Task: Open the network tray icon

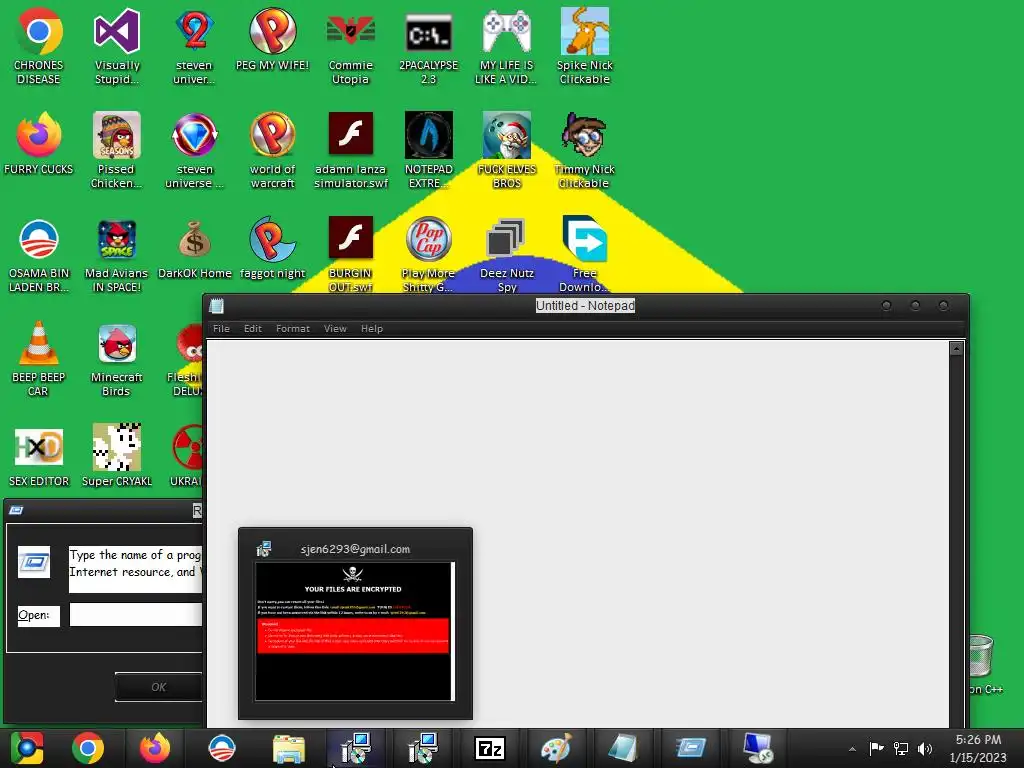Action: click(x=901, y=748)
